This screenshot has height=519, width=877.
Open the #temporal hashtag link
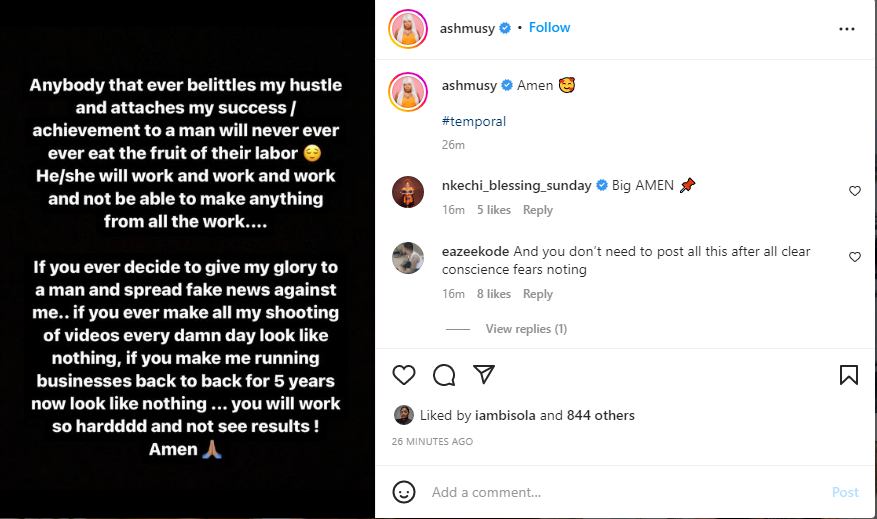click(474, 121)
